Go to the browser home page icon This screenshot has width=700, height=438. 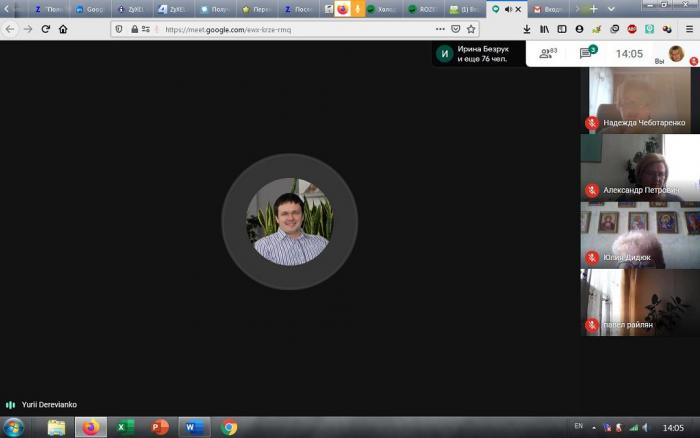click(x=64, y=29)
